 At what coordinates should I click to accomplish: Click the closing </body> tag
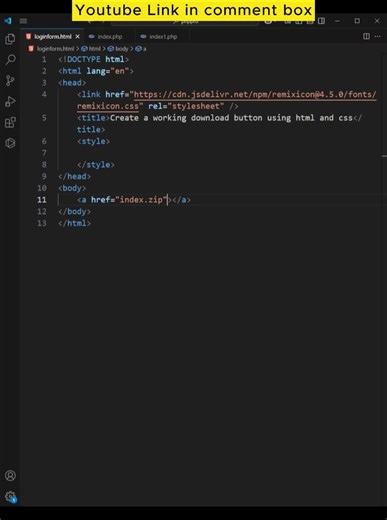tap(74, 211)
